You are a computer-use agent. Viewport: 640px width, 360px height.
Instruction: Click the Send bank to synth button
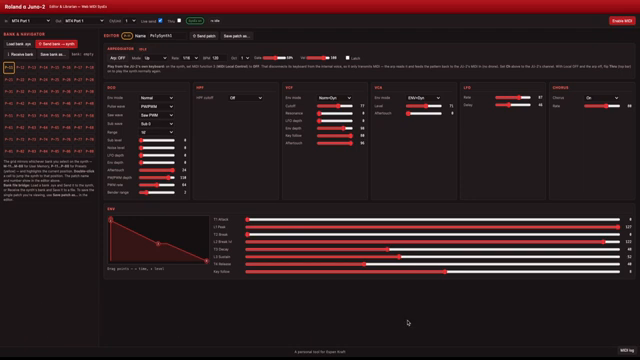click(56, 44)
